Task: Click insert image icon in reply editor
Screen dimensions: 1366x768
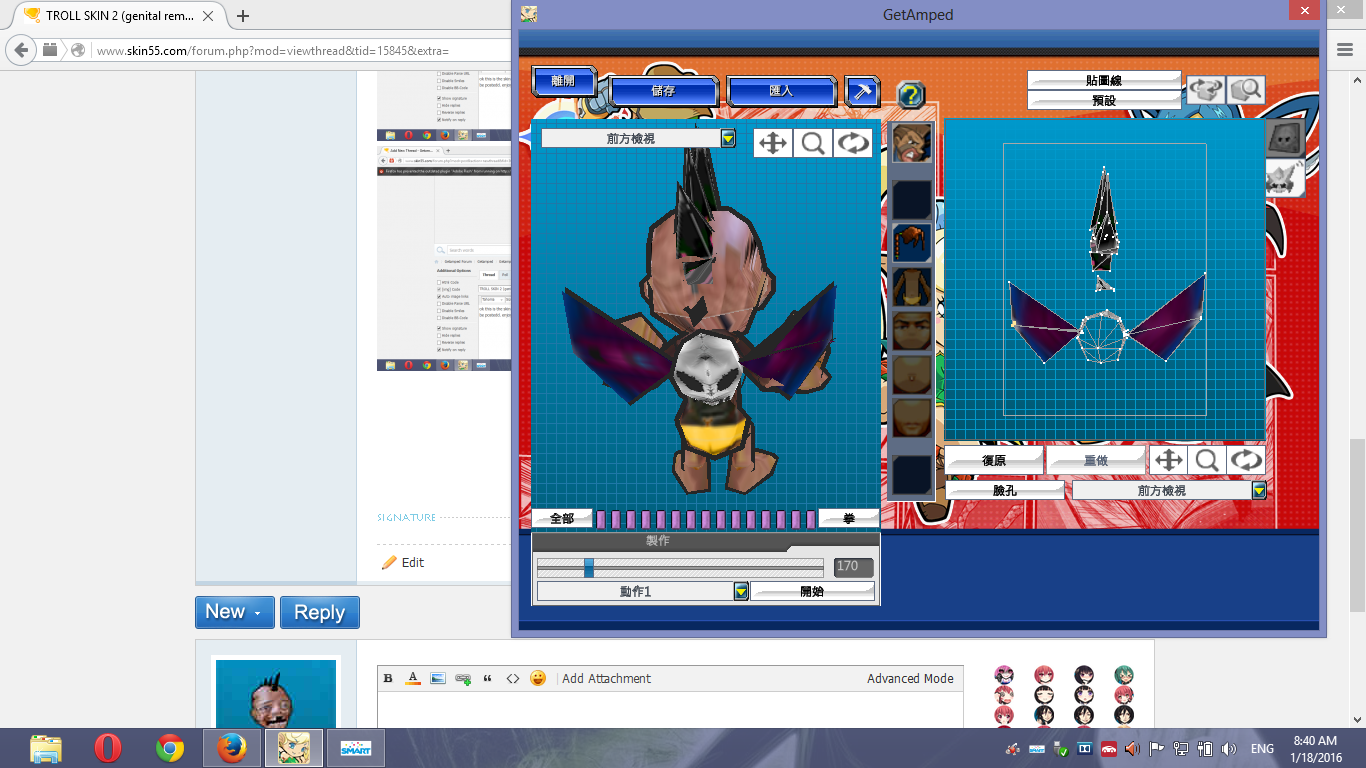Action: point(438,678)
